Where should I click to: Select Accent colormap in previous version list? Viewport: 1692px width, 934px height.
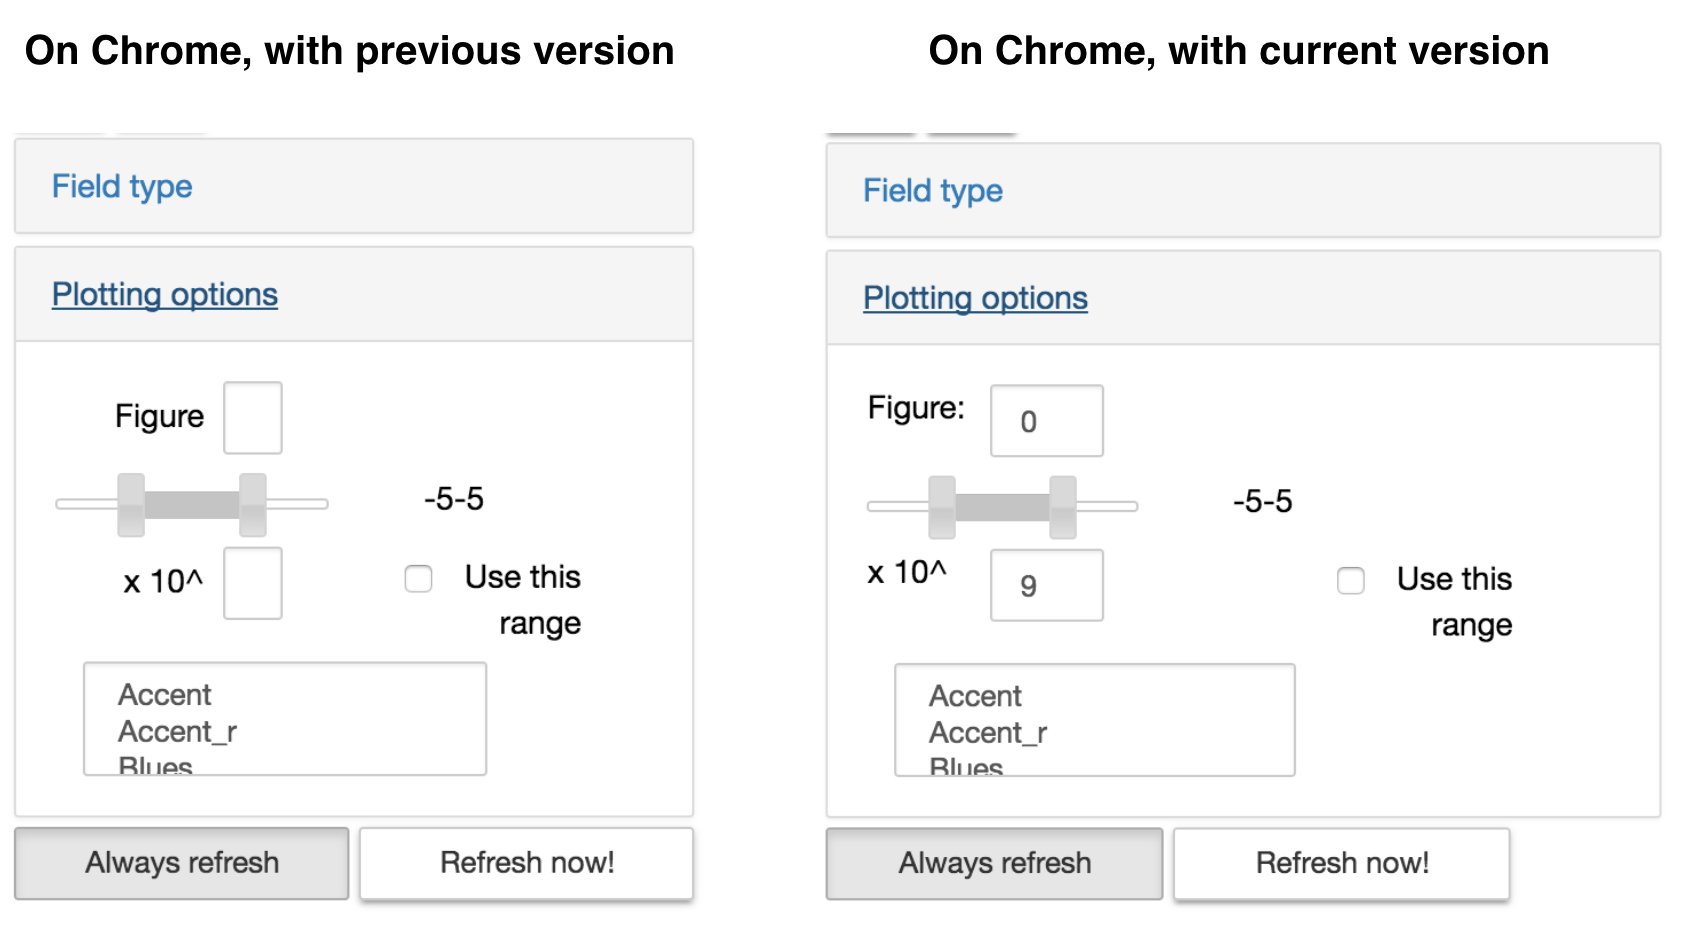click(165, 695)
